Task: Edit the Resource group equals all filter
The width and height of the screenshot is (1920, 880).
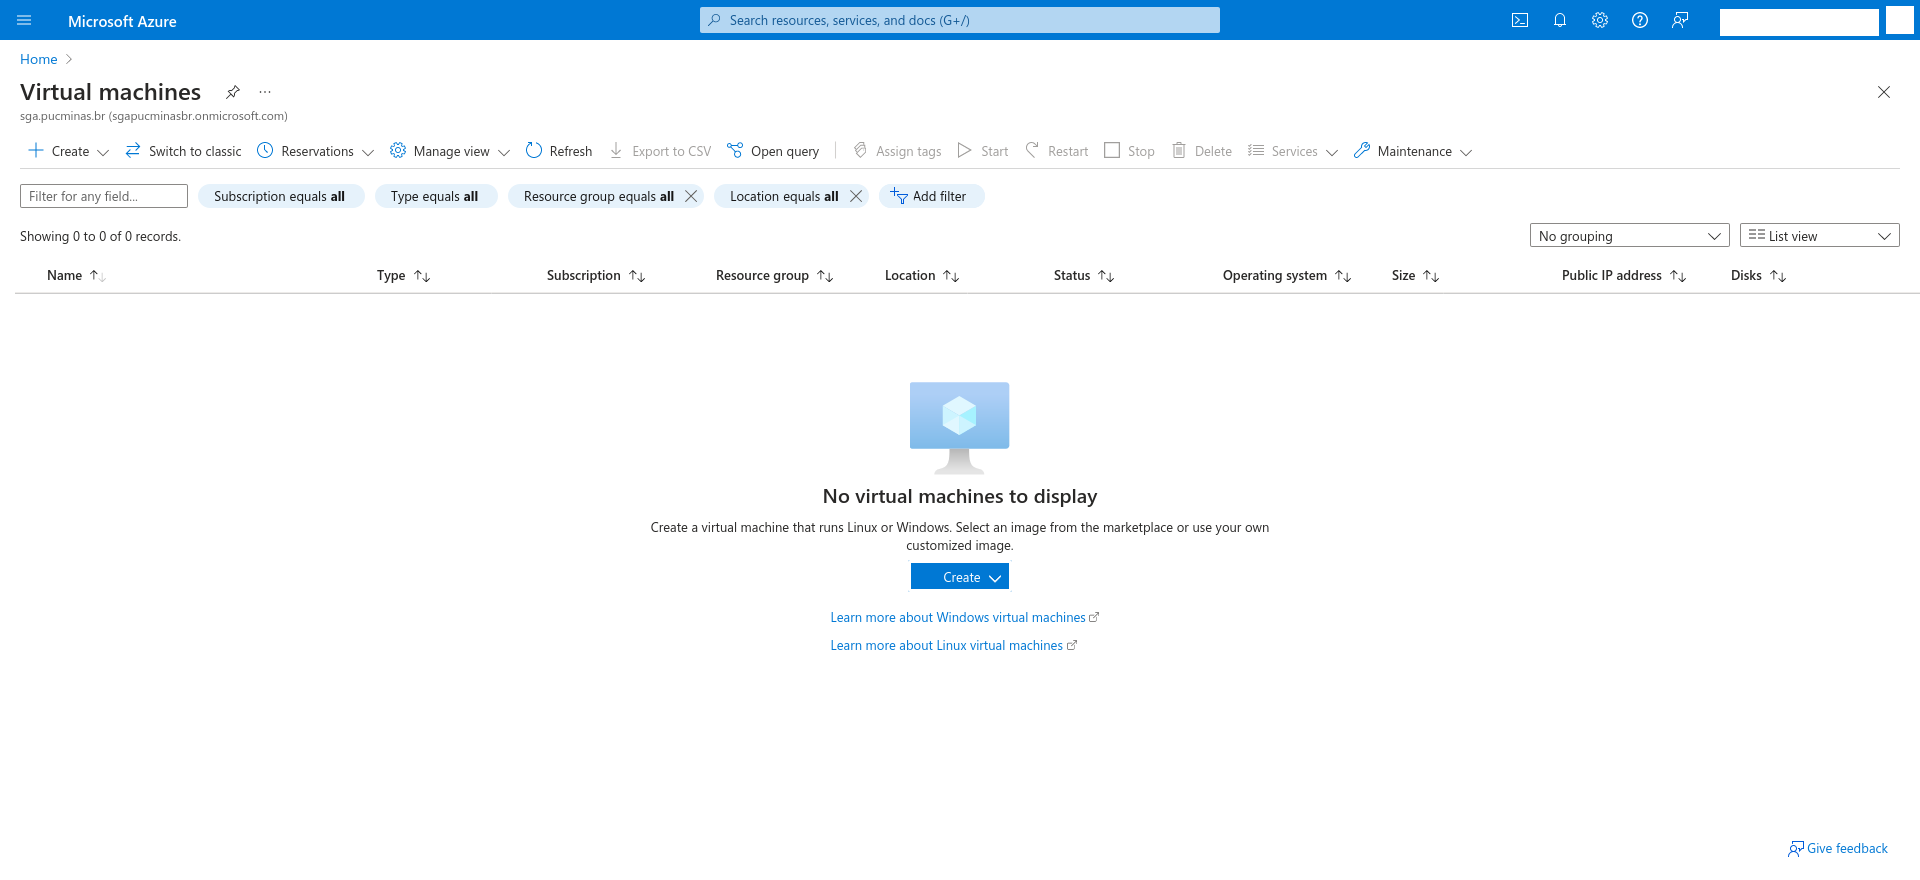Action: click(598, 196)
